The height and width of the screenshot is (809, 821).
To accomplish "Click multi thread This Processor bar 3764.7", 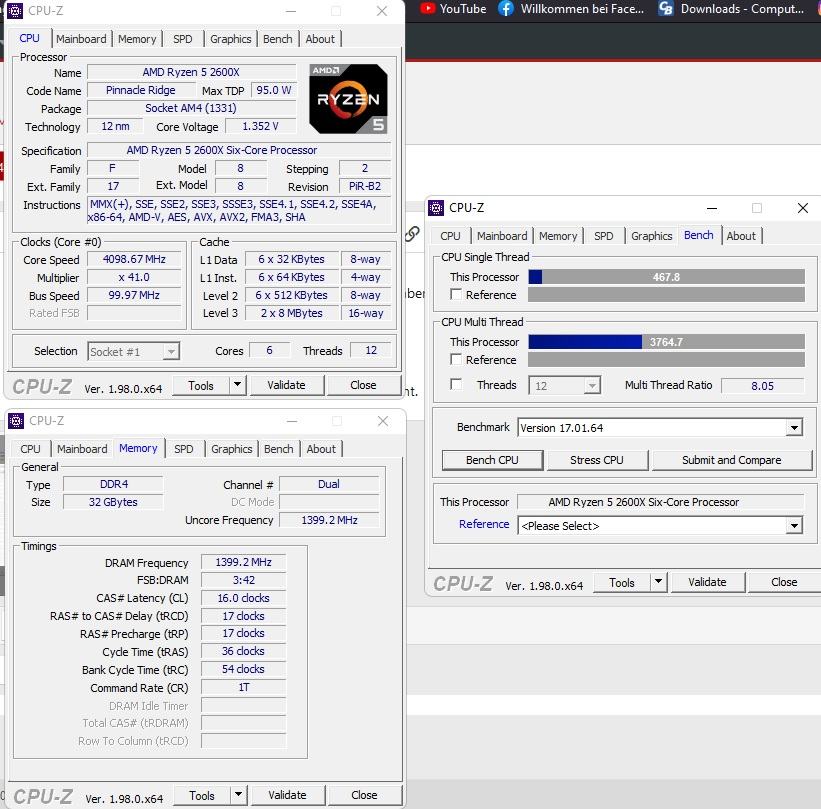I will point(666,341).
